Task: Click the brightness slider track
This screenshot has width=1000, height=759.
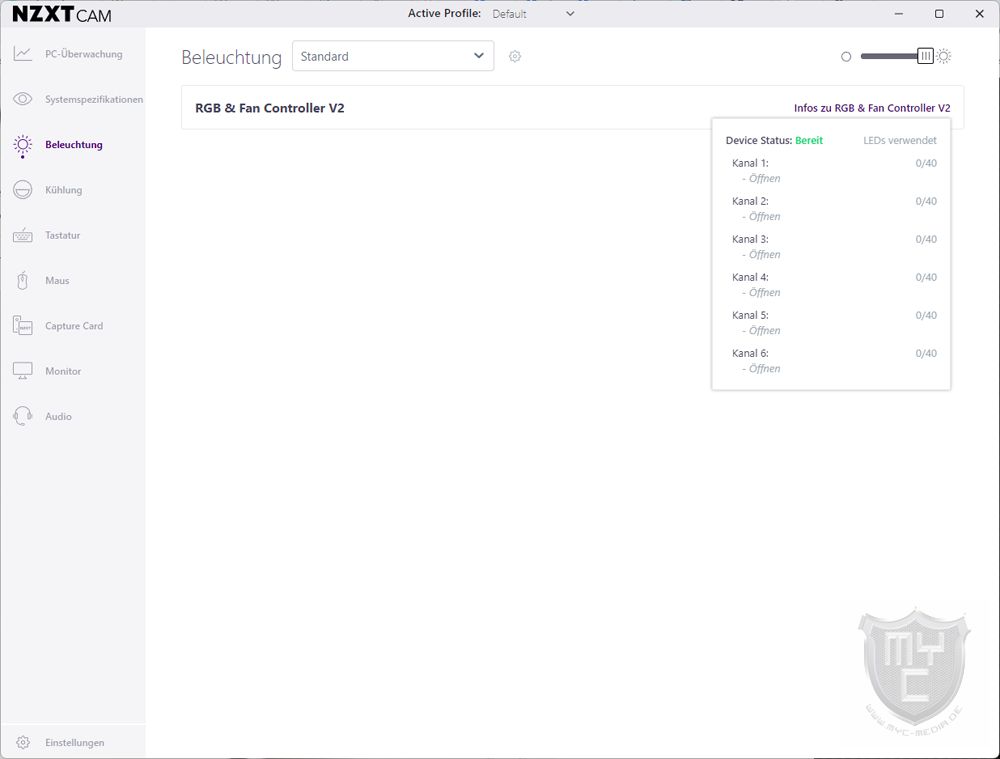Action: 889,56
